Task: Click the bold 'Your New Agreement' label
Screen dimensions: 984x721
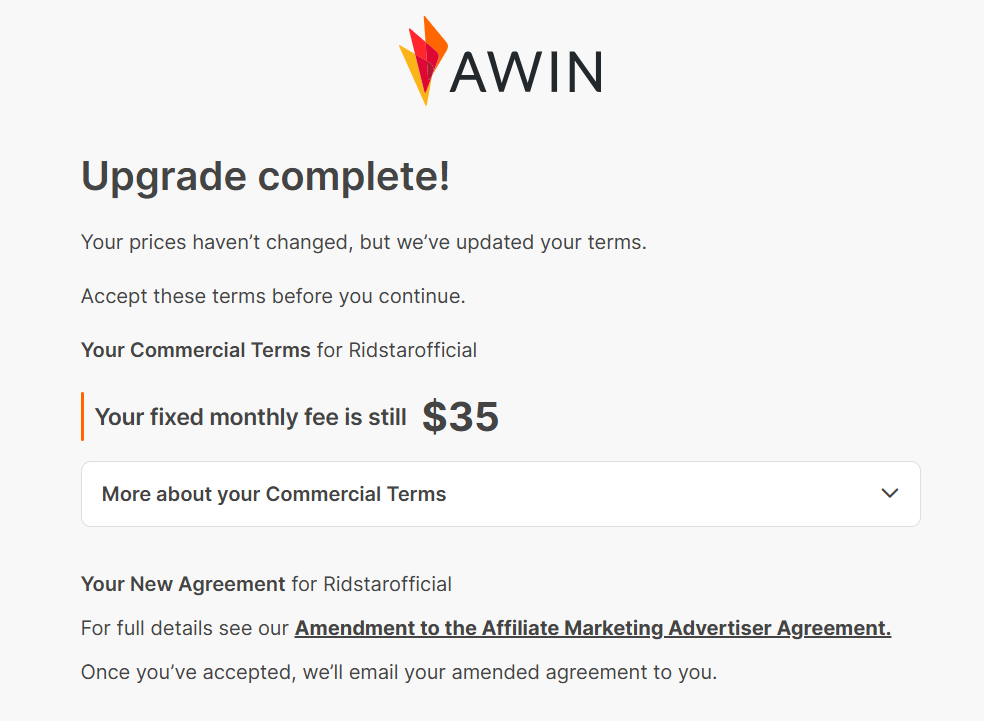Action: [183, 584]
